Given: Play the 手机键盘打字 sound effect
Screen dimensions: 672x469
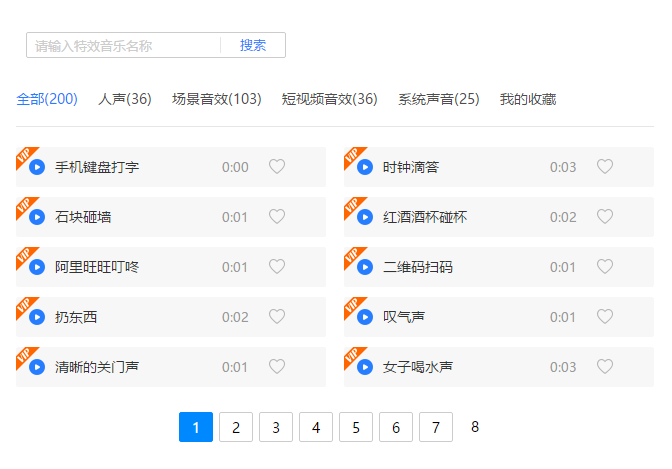Looking at the screenshot, I should coord(37,167).
